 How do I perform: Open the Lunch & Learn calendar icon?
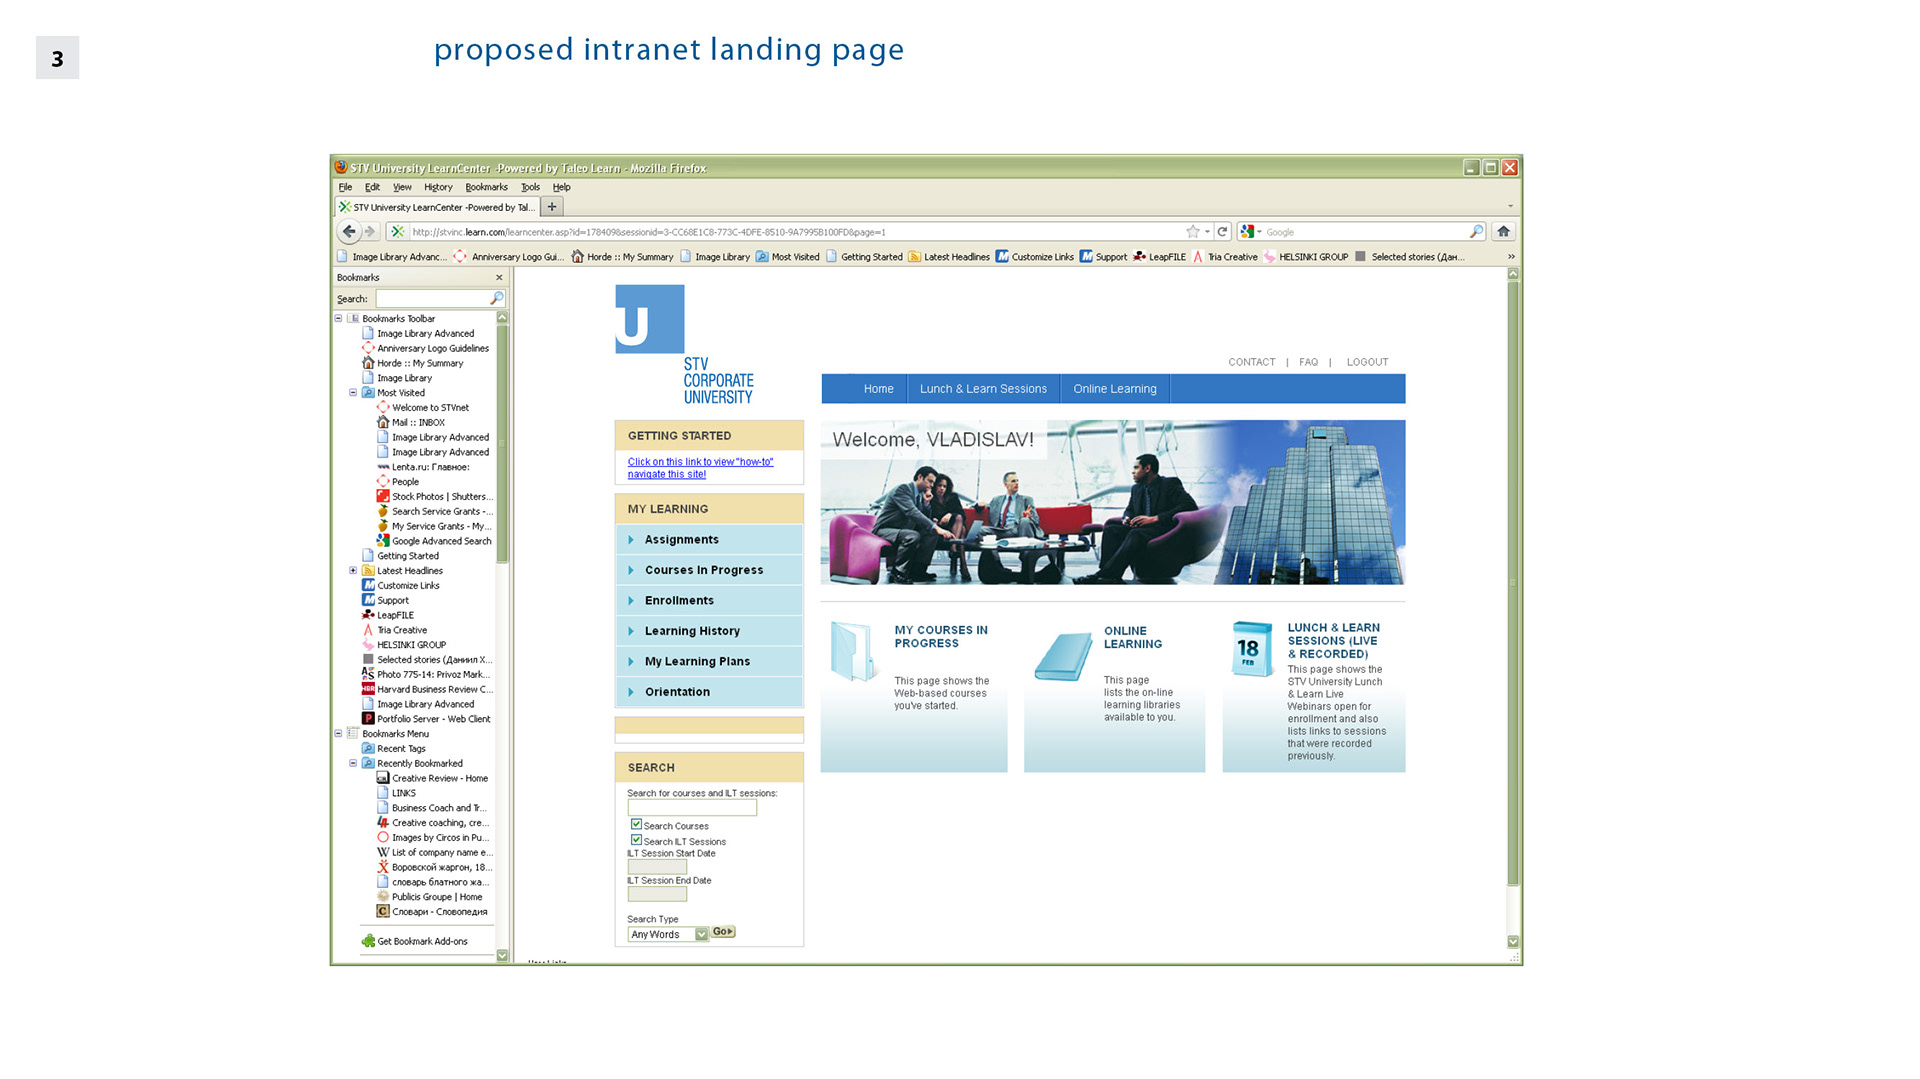pos(1252,649)
